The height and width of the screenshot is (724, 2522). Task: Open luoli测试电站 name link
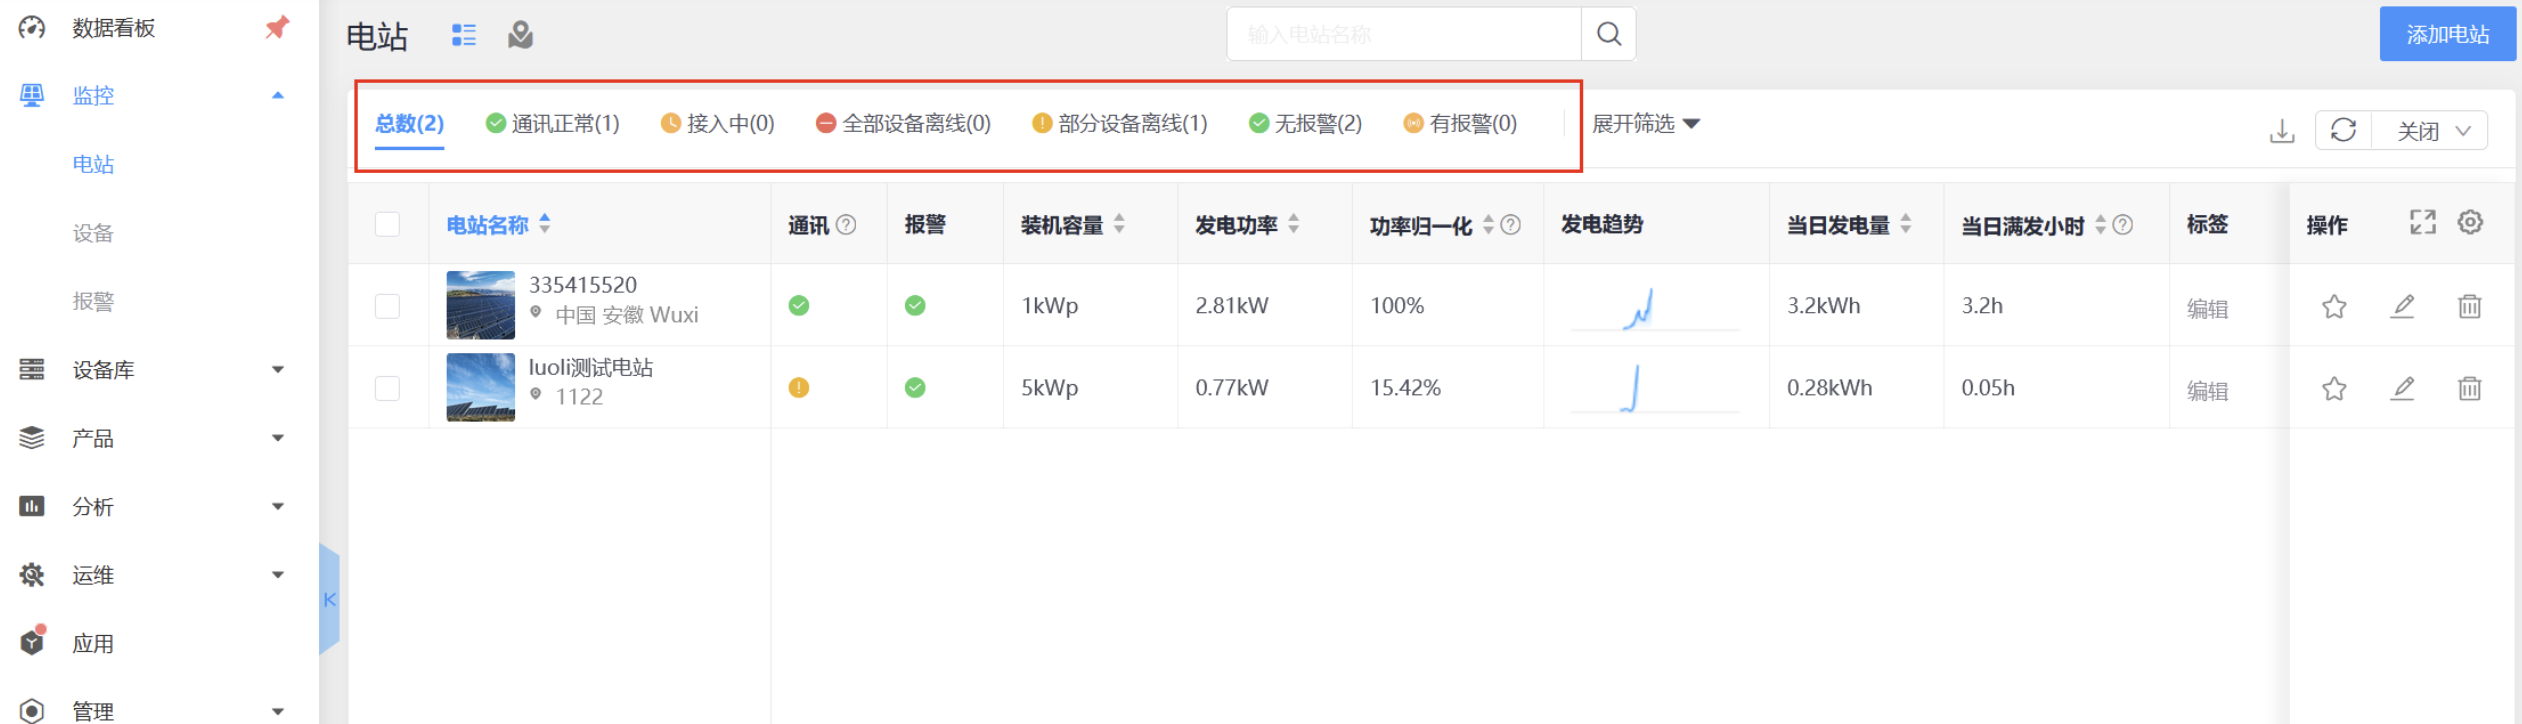591,367
